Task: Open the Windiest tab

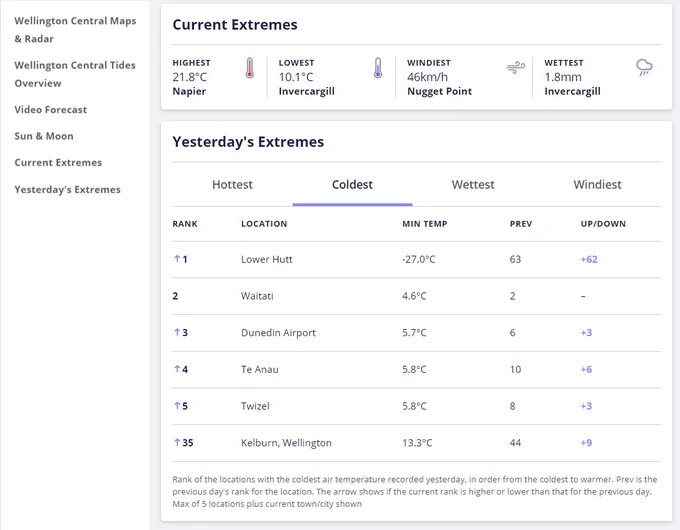Action: (597, 185)
